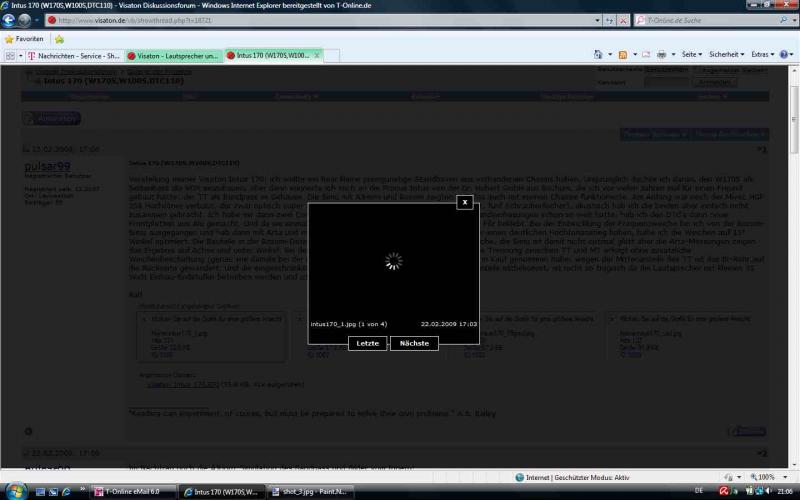
Task: Click the search magnifier icon
Action: pyautogui.click(x=783, y=20)
